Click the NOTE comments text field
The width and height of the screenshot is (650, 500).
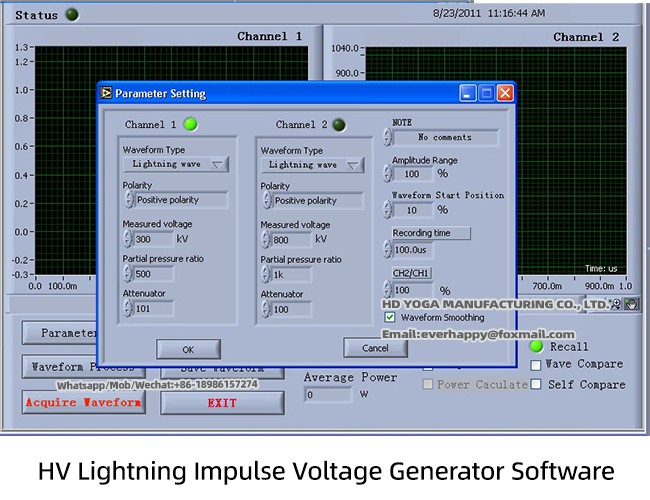coord(444,137)
